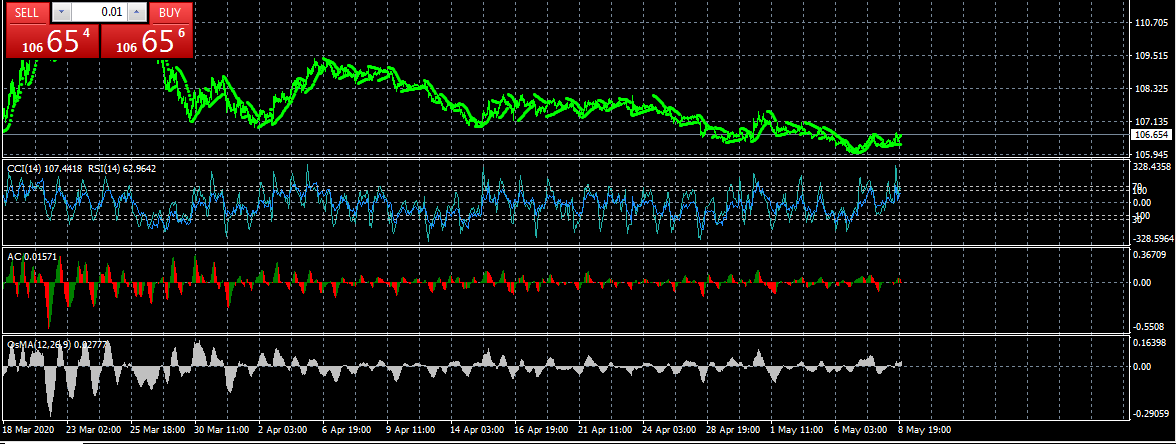Click the 2 Apr 03:00 time label
The width and height of the screenshot is (1176, 444).
pos(283,430)
